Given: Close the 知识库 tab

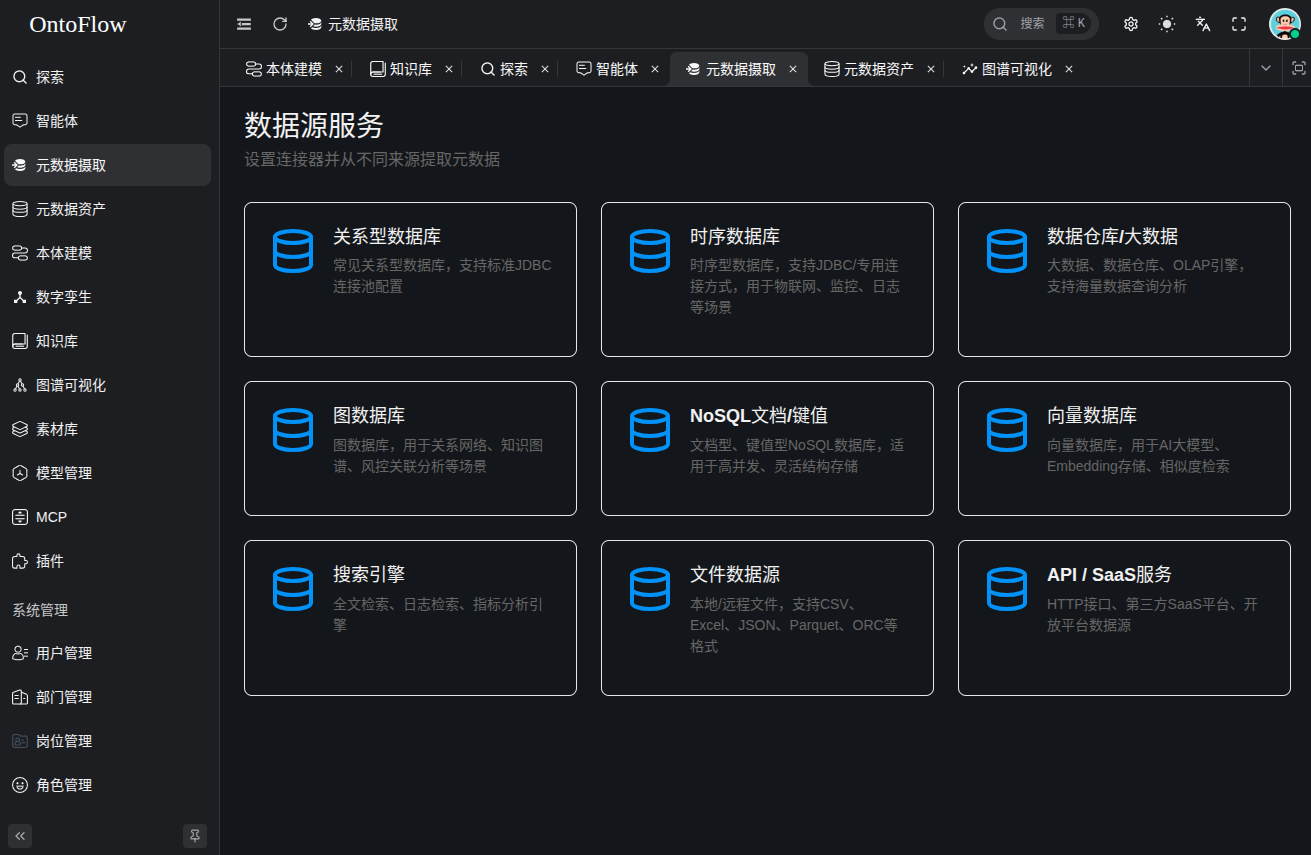Looking at the screenshot, I should coord(449,69).
